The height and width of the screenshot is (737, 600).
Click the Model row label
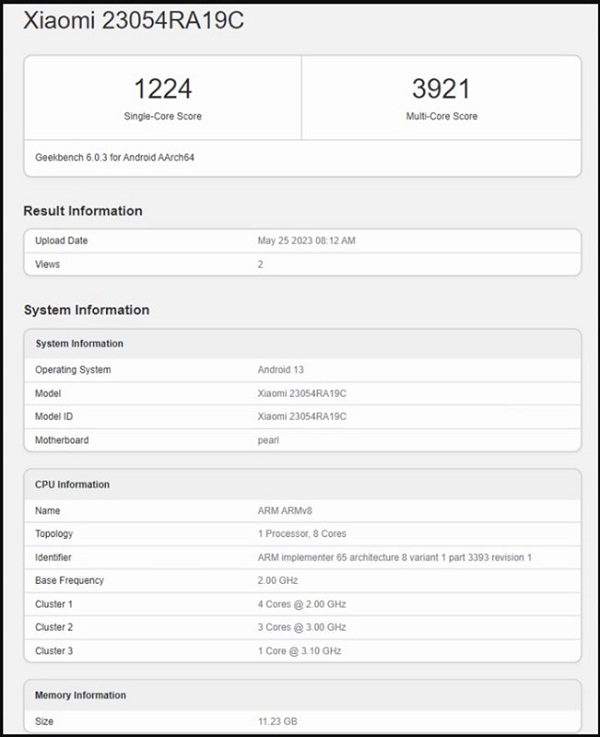[x=48, y=393]
